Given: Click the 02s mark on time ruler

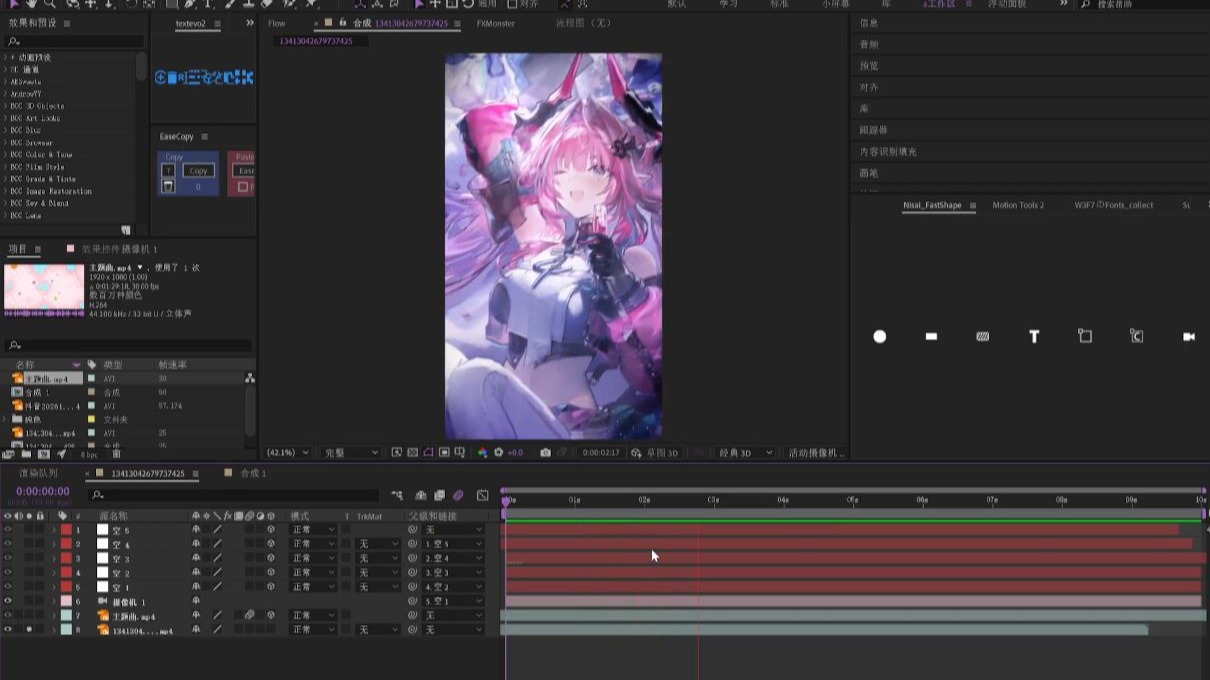Looking at the screenshot, I should pyautogui.click(x=644, y=499).
